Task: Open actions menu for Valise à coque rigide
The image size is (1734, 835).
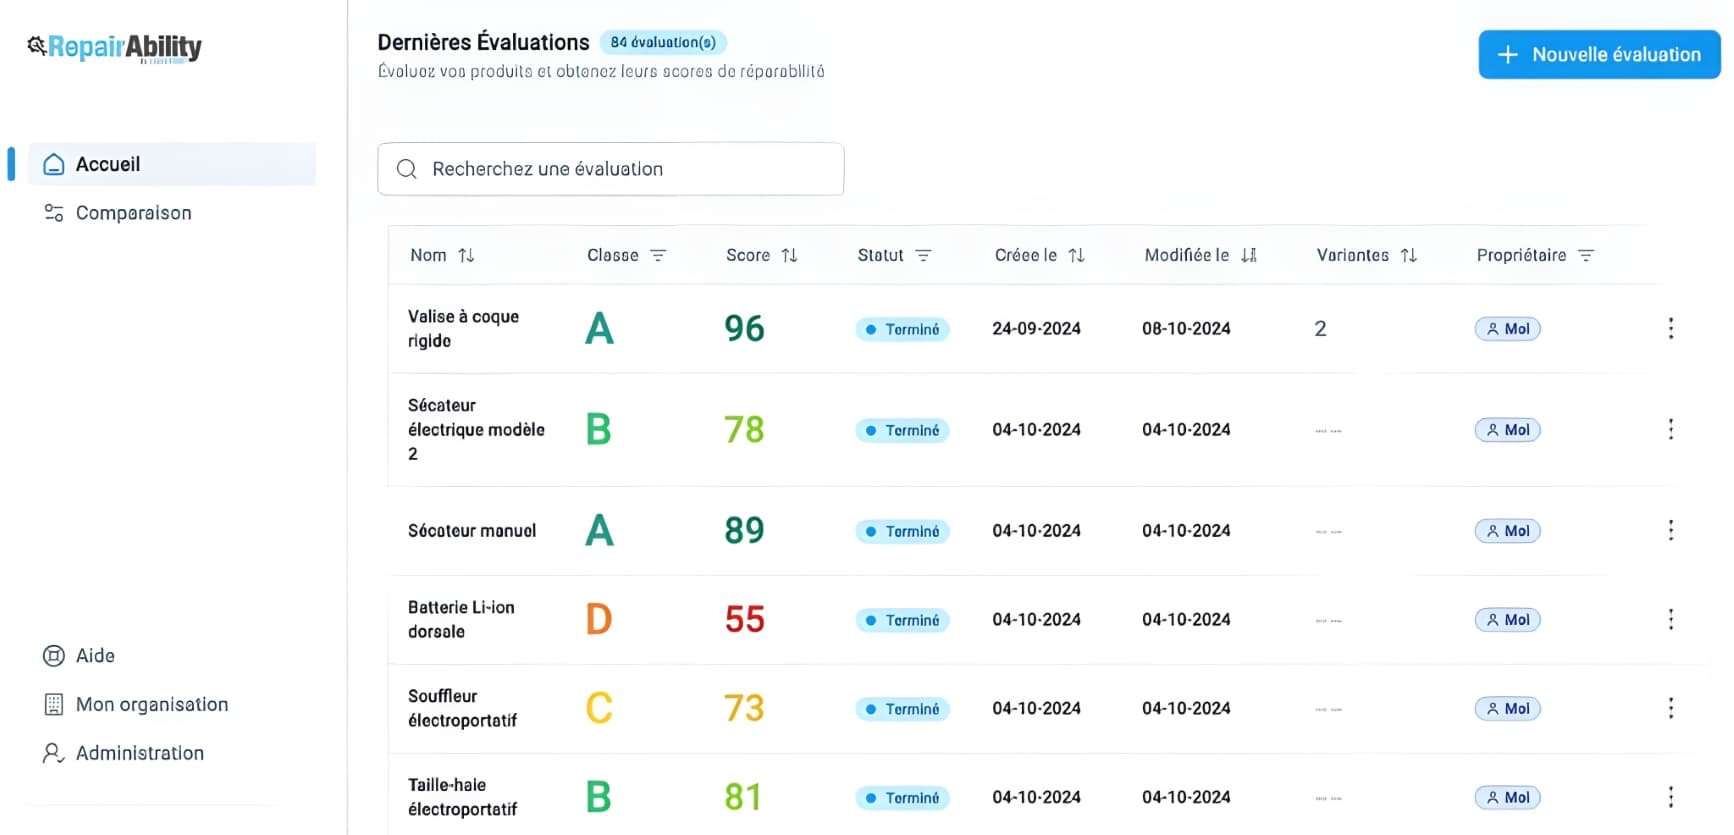Action: click(x=1670, y=328)
